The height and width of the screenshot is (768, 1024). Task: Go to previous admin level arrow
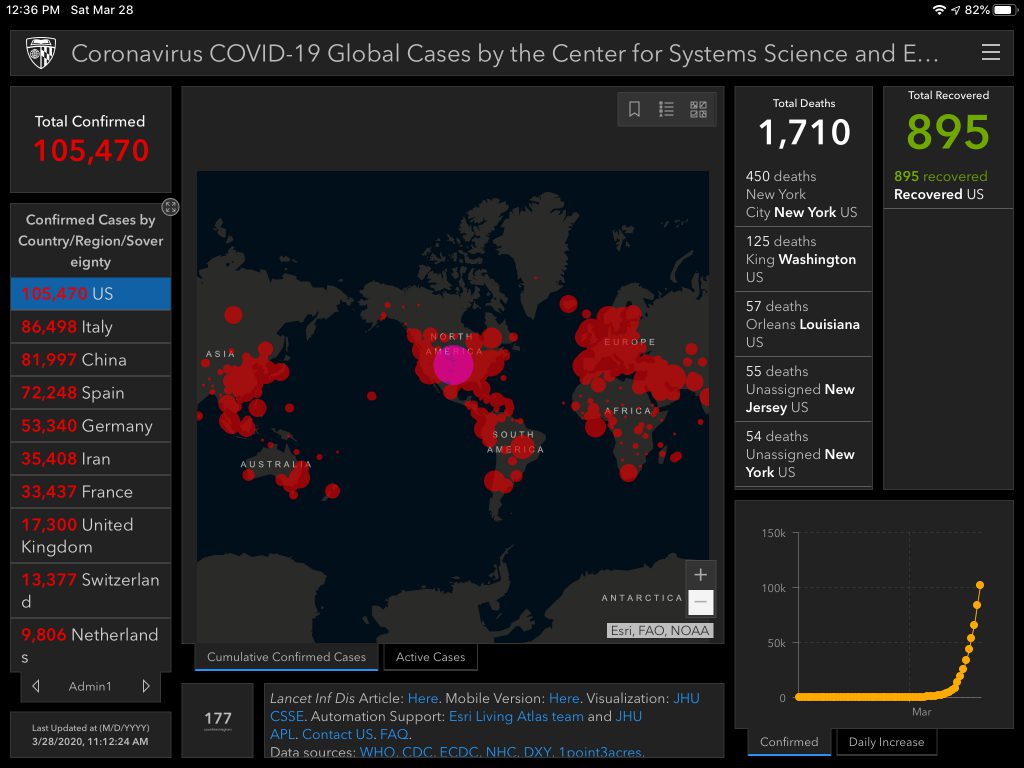[x=36, y=686]
